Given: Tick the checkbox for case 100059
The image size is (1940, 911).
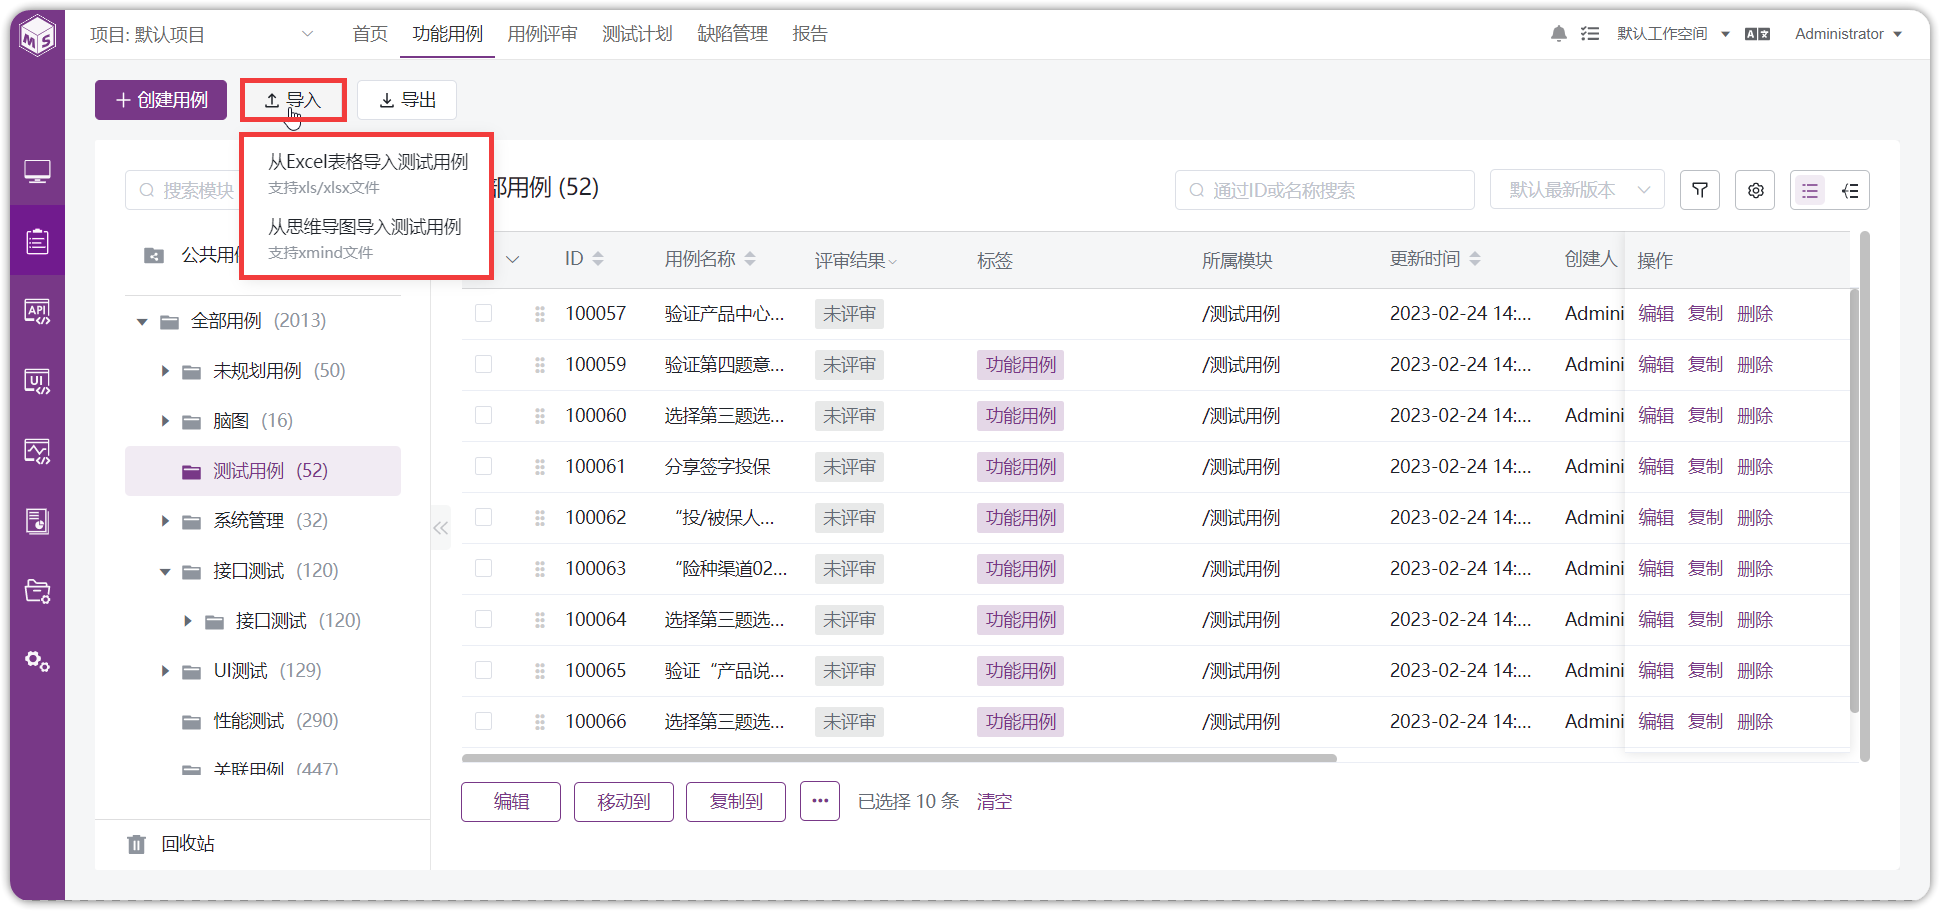Looking at the screenshot, I should [484, 364].
